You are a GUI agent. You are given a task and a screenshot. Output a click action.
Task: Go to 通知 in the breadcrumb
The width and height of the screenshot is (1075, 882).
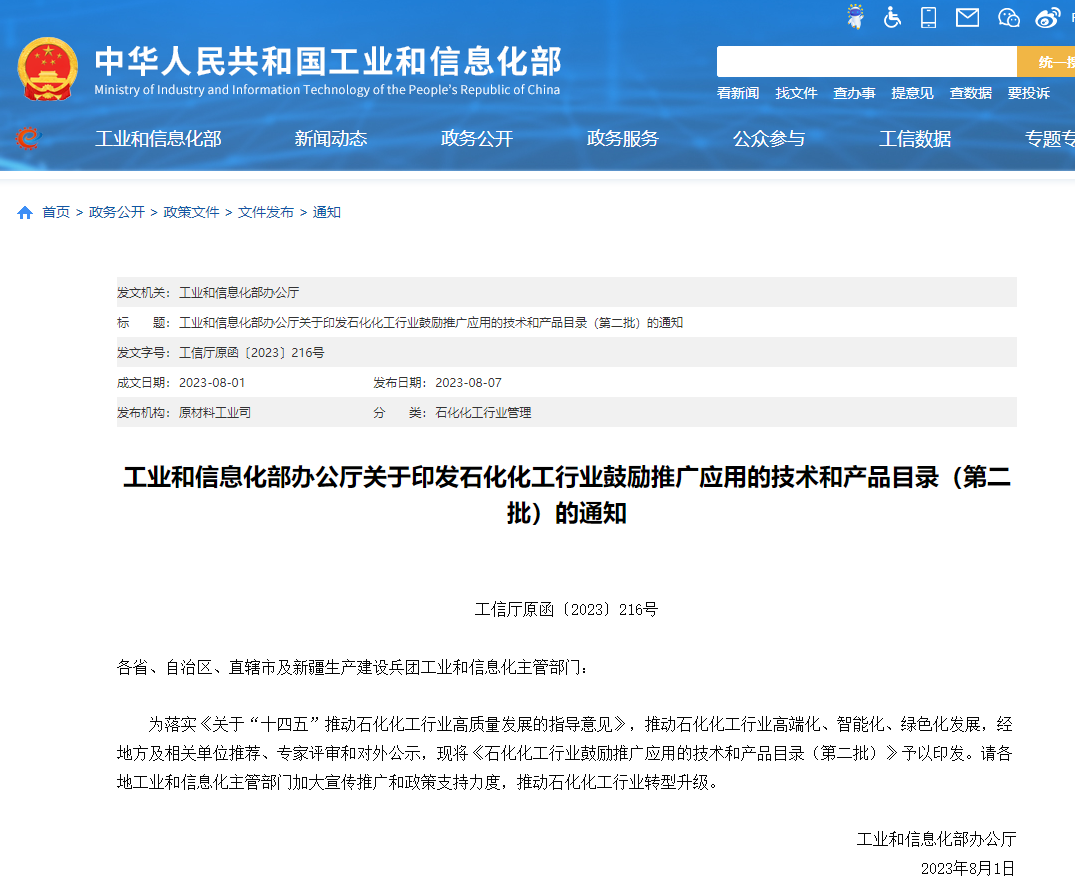[x=326, y=213]
